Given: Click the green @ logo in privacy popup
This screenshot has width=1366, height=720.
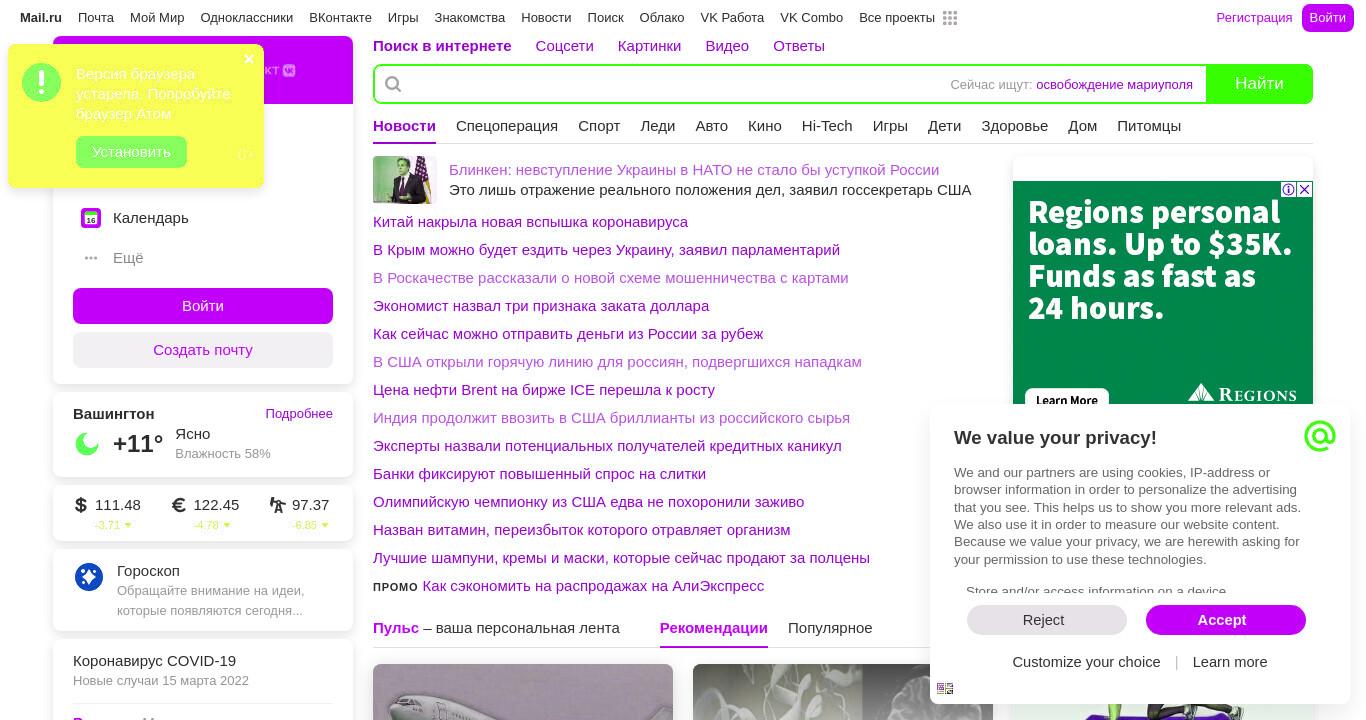Looking at the screenshot, I should click(1320, 436).
